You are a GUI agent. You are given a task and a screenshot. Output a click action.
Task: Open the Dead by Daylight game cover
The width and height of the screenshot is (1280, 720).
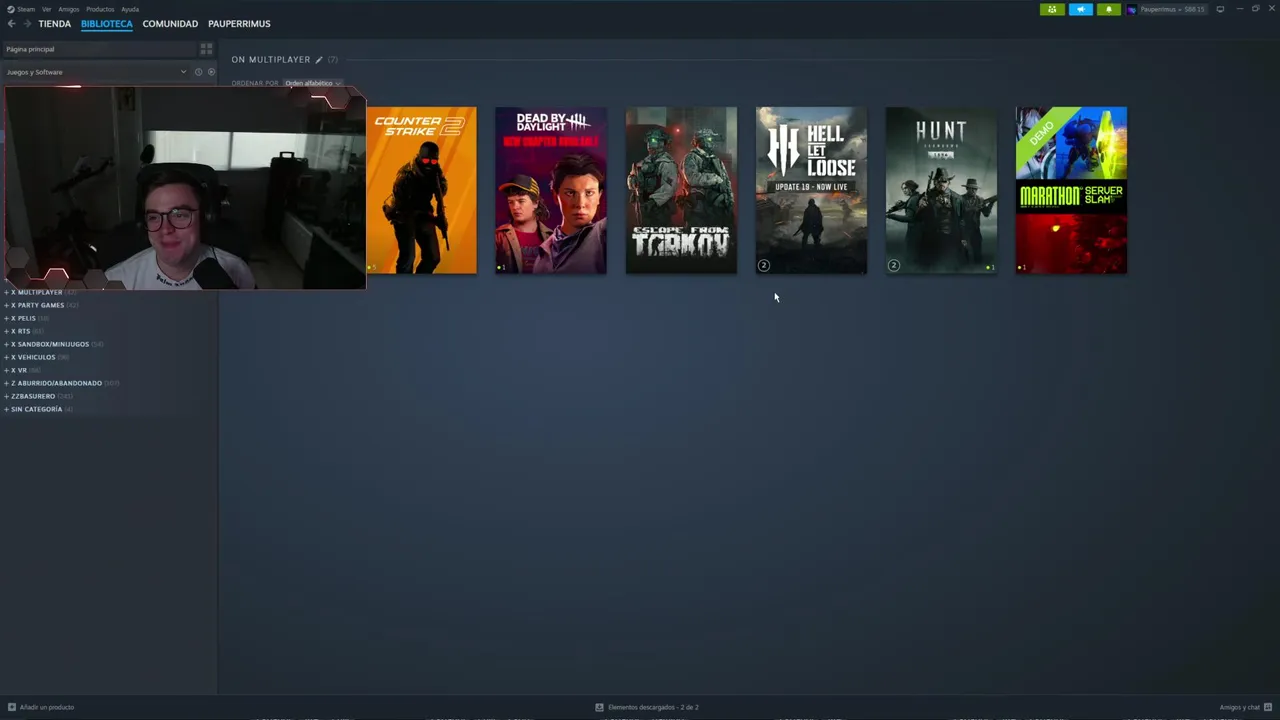(551, 190)
